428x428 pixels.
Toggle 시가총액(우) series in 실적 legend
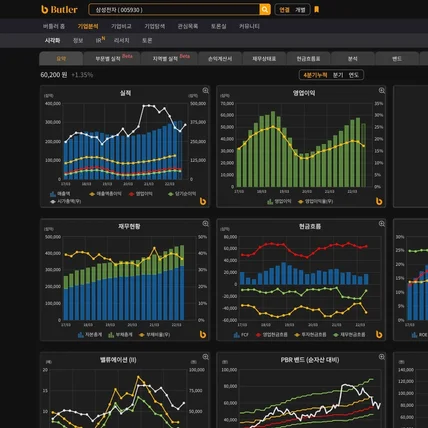66,201
